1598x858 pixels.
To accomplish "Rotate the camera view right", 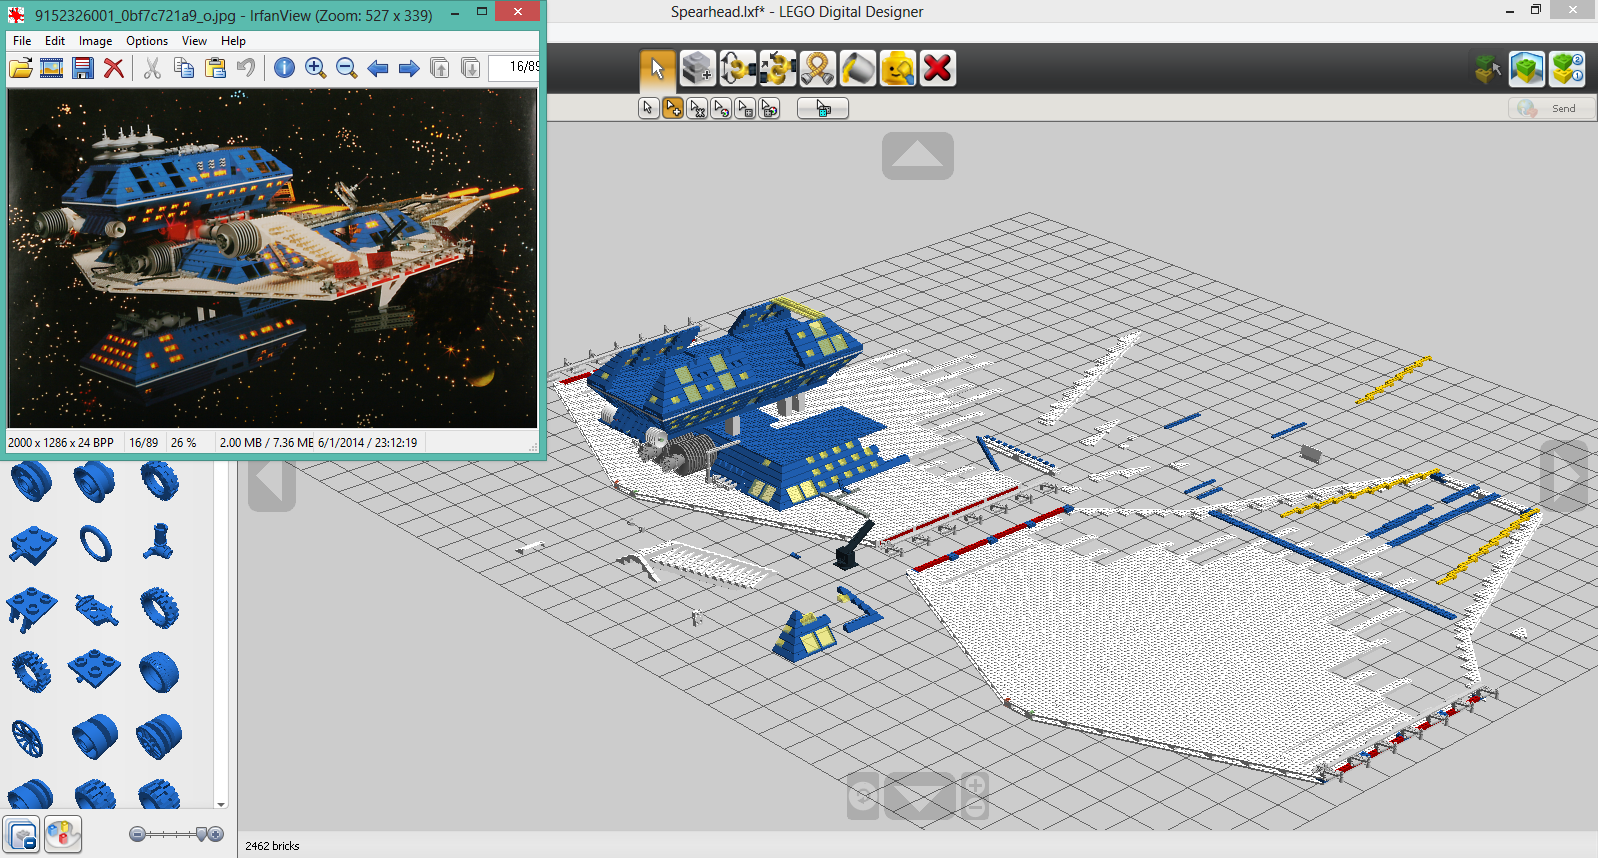I will point(1564,476).
